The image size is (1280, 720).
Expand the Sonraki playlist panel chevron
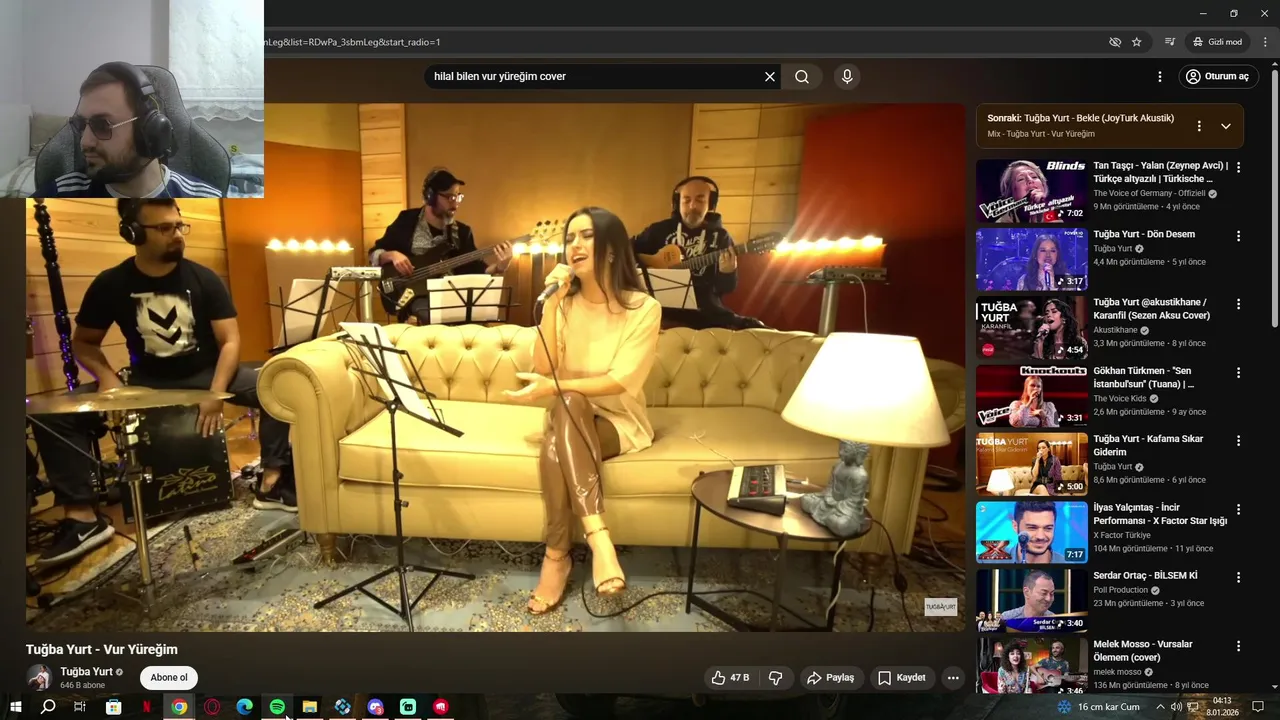click(1226, 126)
